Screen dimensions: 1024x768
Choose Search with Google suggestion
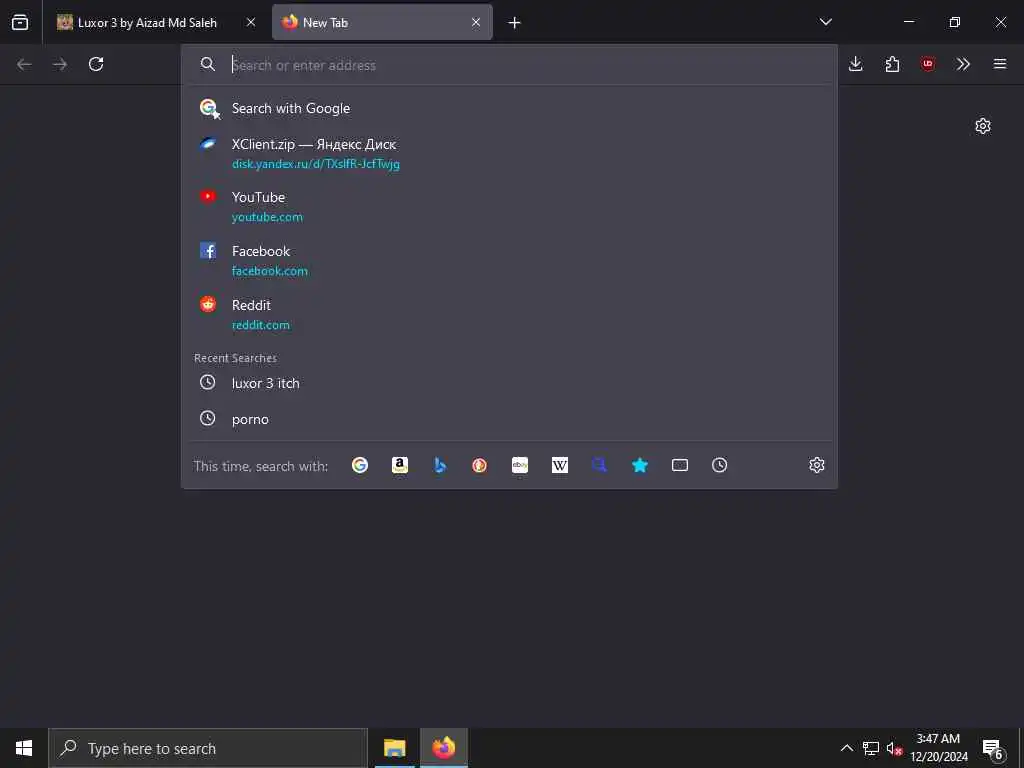[x=509, y=108]
